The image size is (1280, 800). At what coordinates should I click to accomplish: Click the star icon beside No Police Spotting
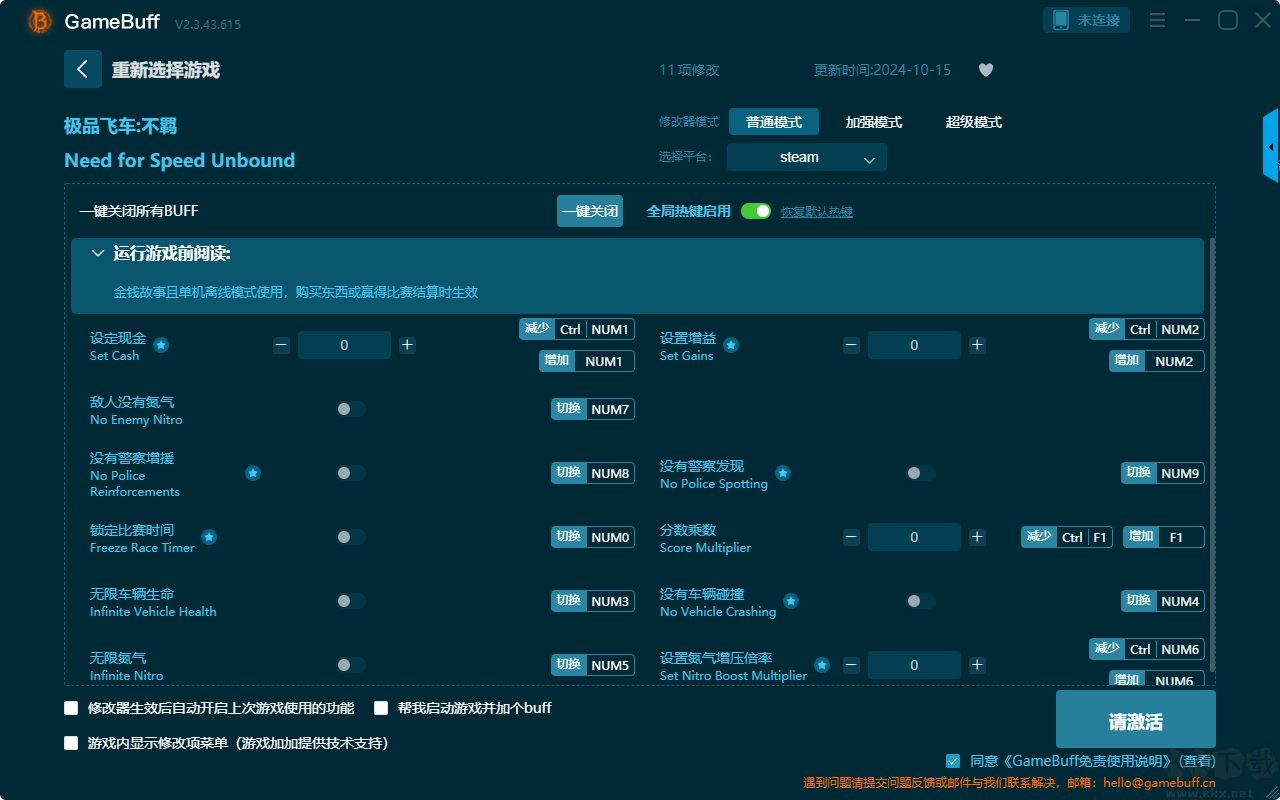pos(783,473)
